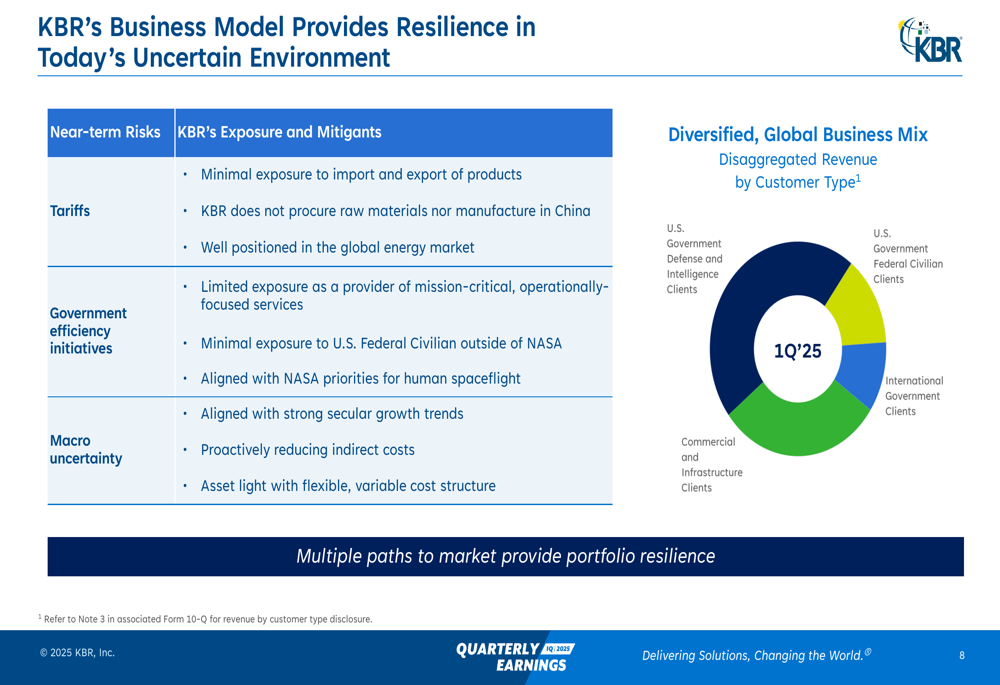Screen dimensions: 1000x685
Task: Click the "Multiple paths to market" banner text
Action: point(506,556)
